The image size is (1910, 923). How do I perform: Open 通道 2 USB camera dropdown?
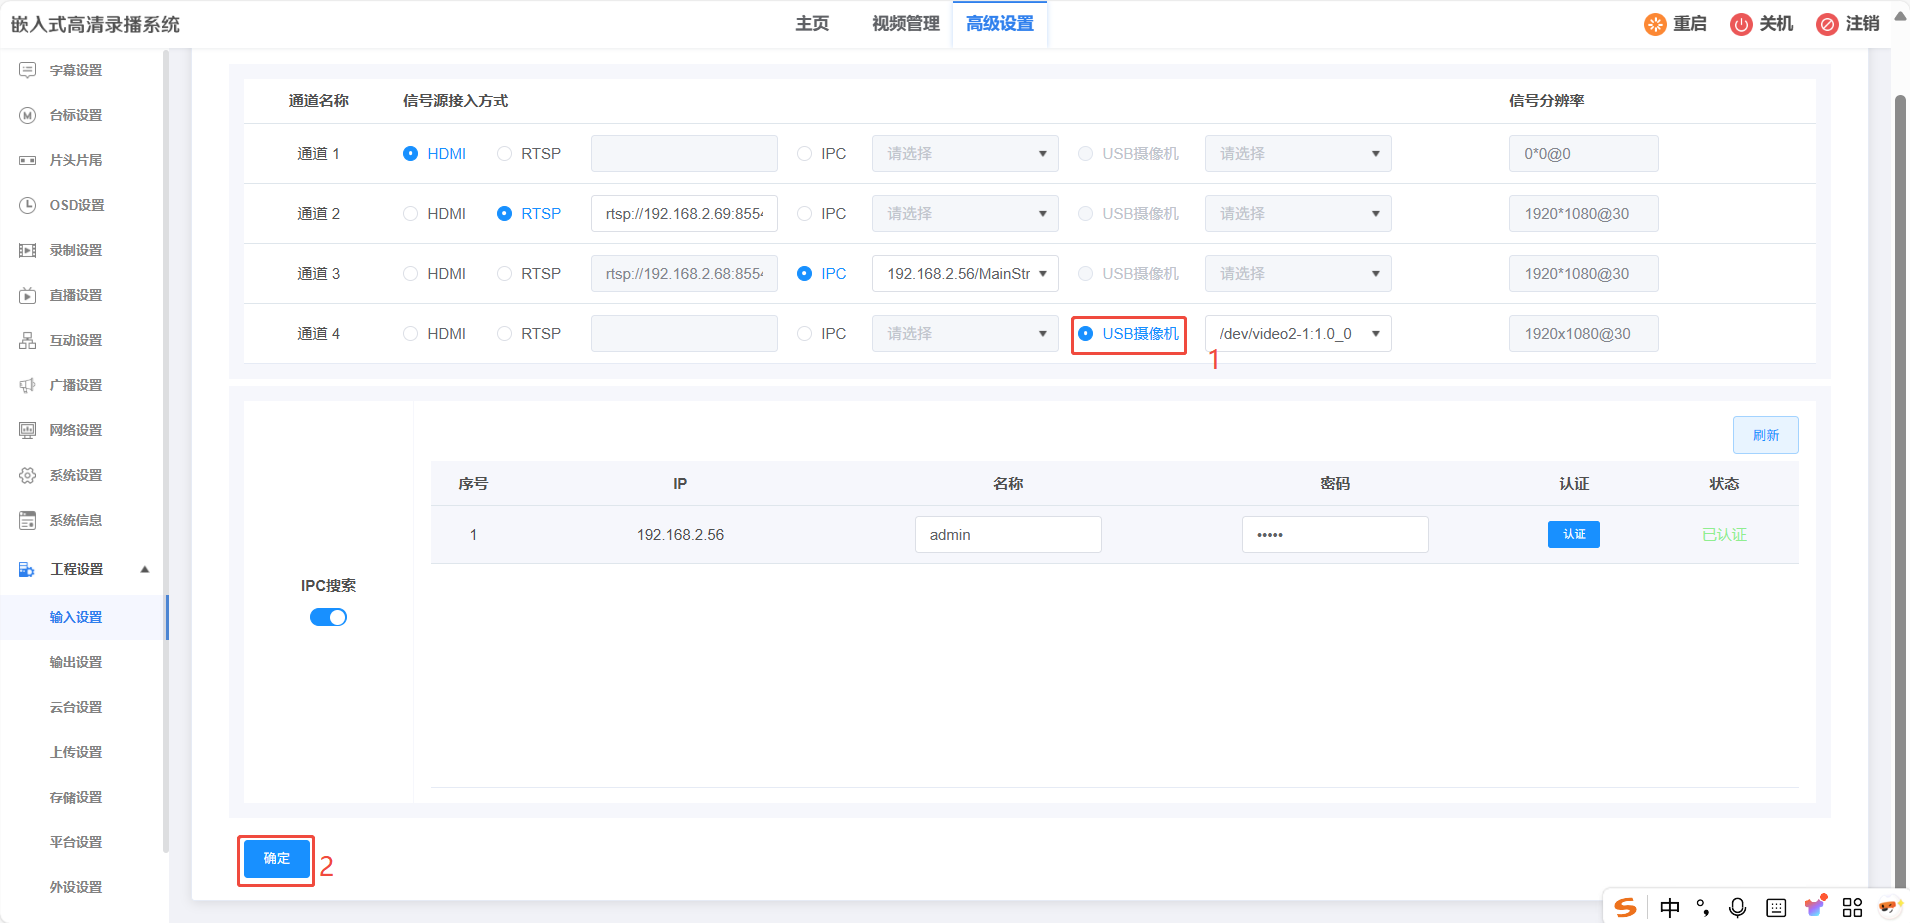(1298, 213)
